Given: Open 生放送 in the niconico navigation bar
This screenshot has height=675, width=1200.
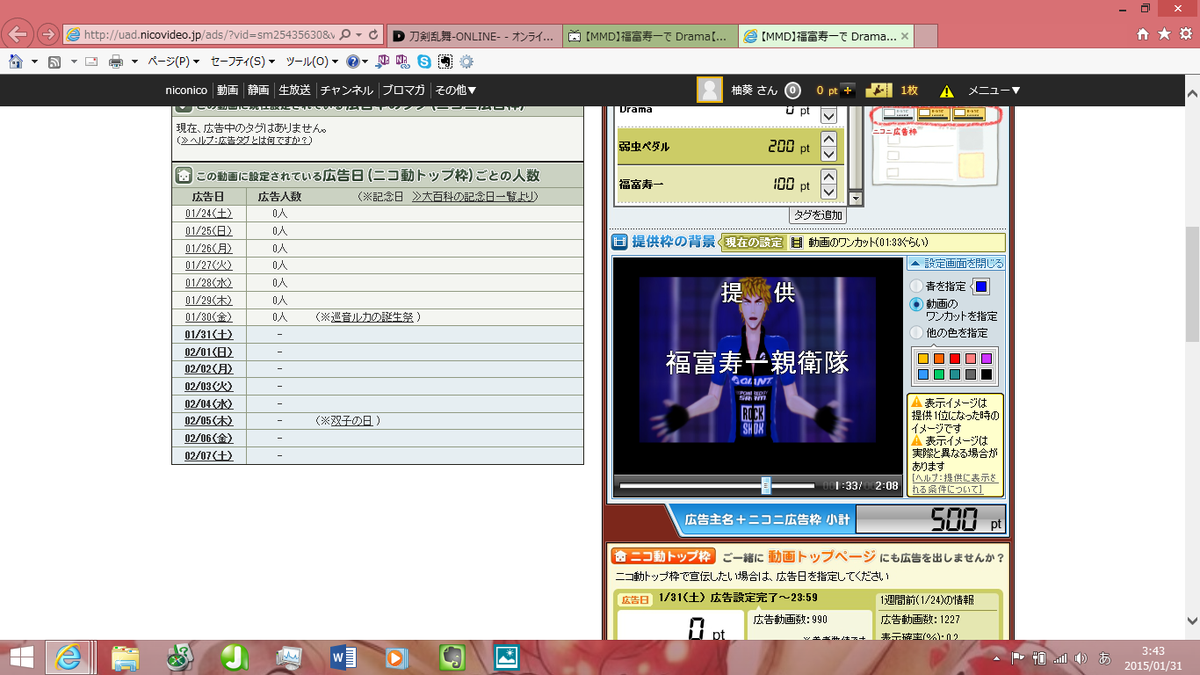Looking at the screenshot, I should (294, 90).
